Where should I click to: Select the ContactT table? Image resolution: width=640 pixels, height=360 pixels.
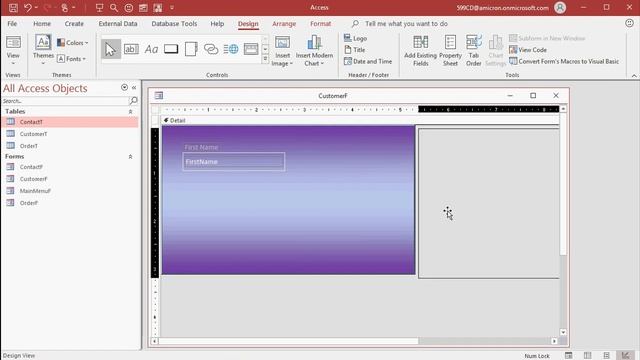click(x=70, y=122)
